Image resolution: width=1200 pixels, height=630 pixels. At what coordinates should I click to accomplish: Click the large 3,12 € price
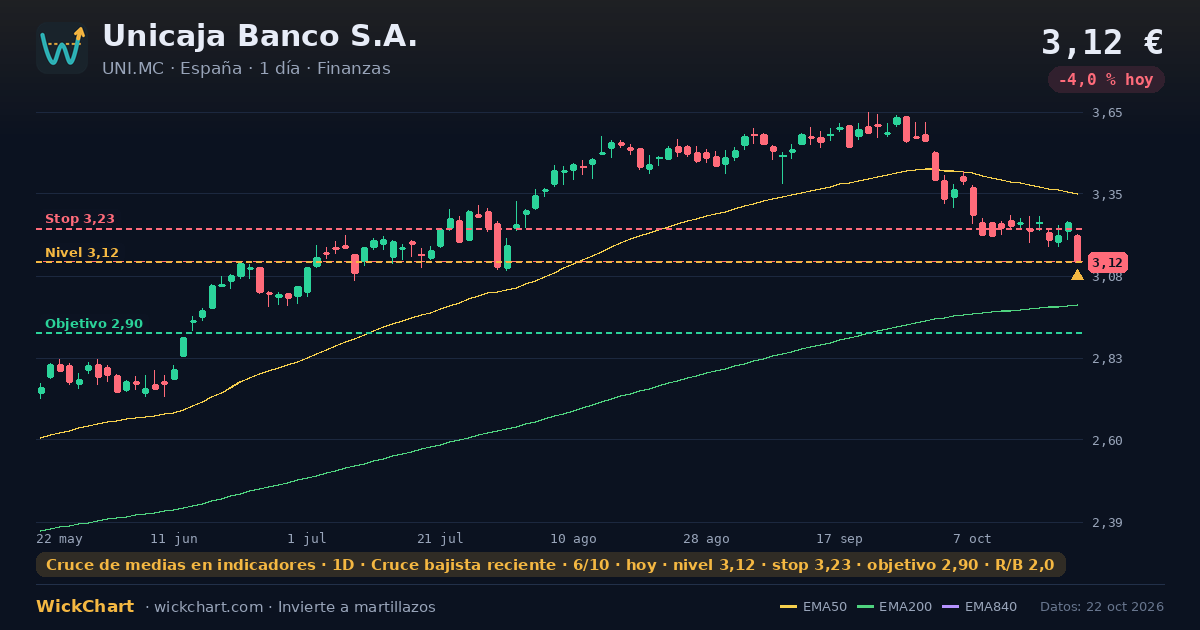click(x=1102, y=43)
